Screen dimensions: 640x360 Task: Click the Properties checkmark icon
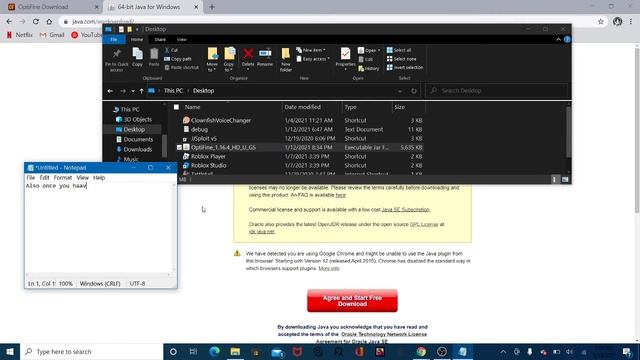click(x=345, y=54)
